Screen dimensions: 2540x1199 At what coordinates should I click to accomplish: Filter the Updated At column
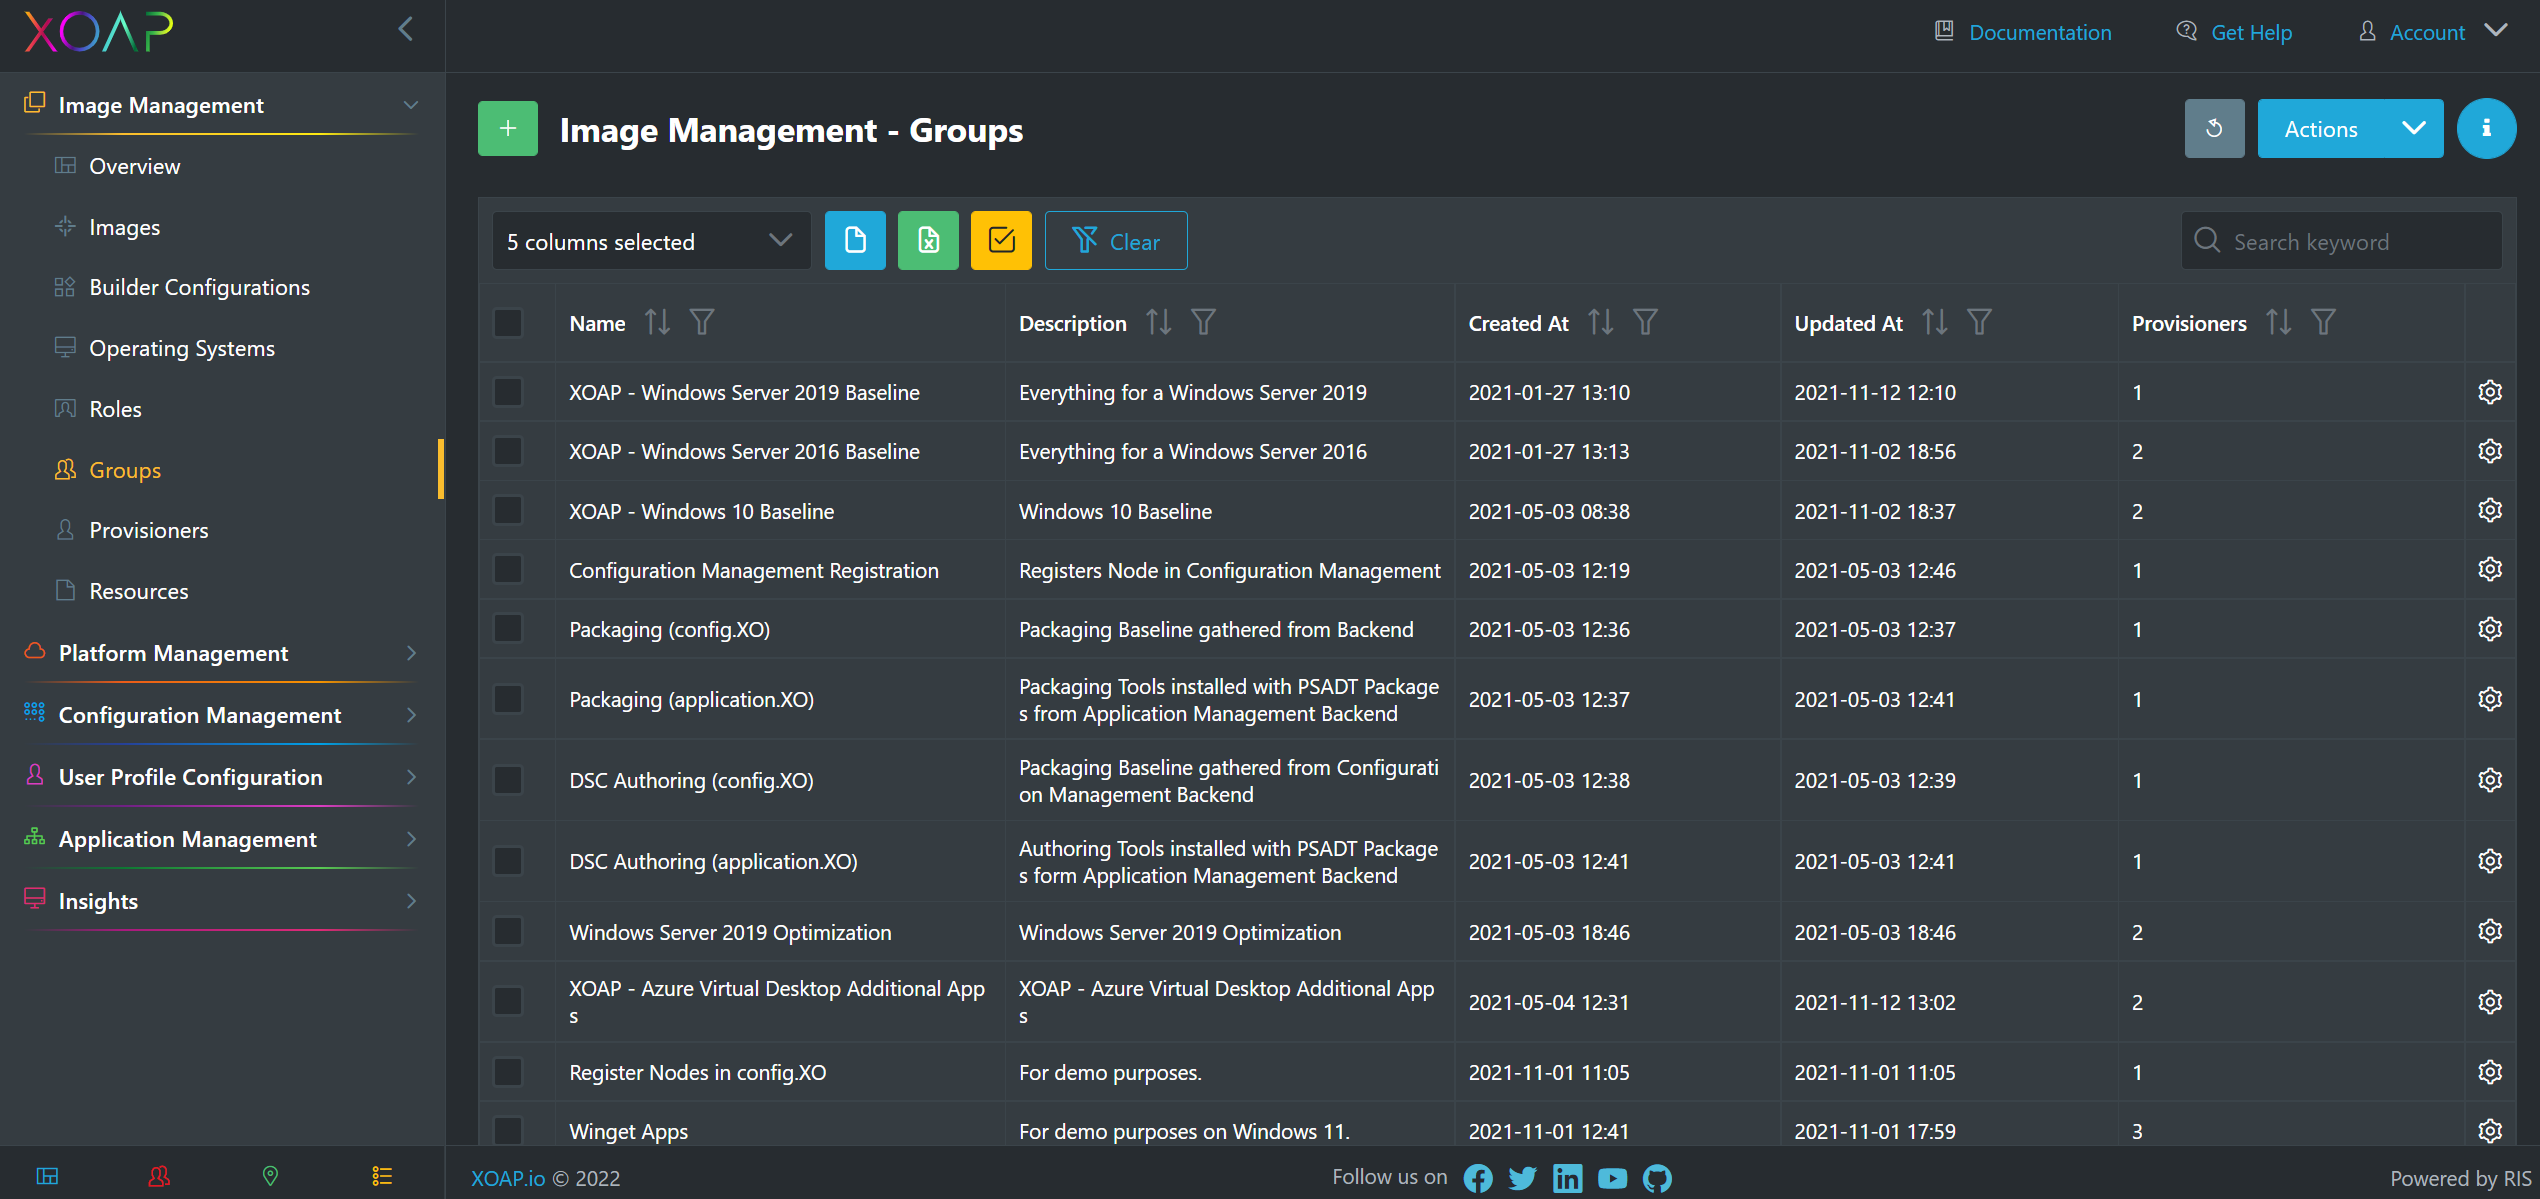point(1979,323)
